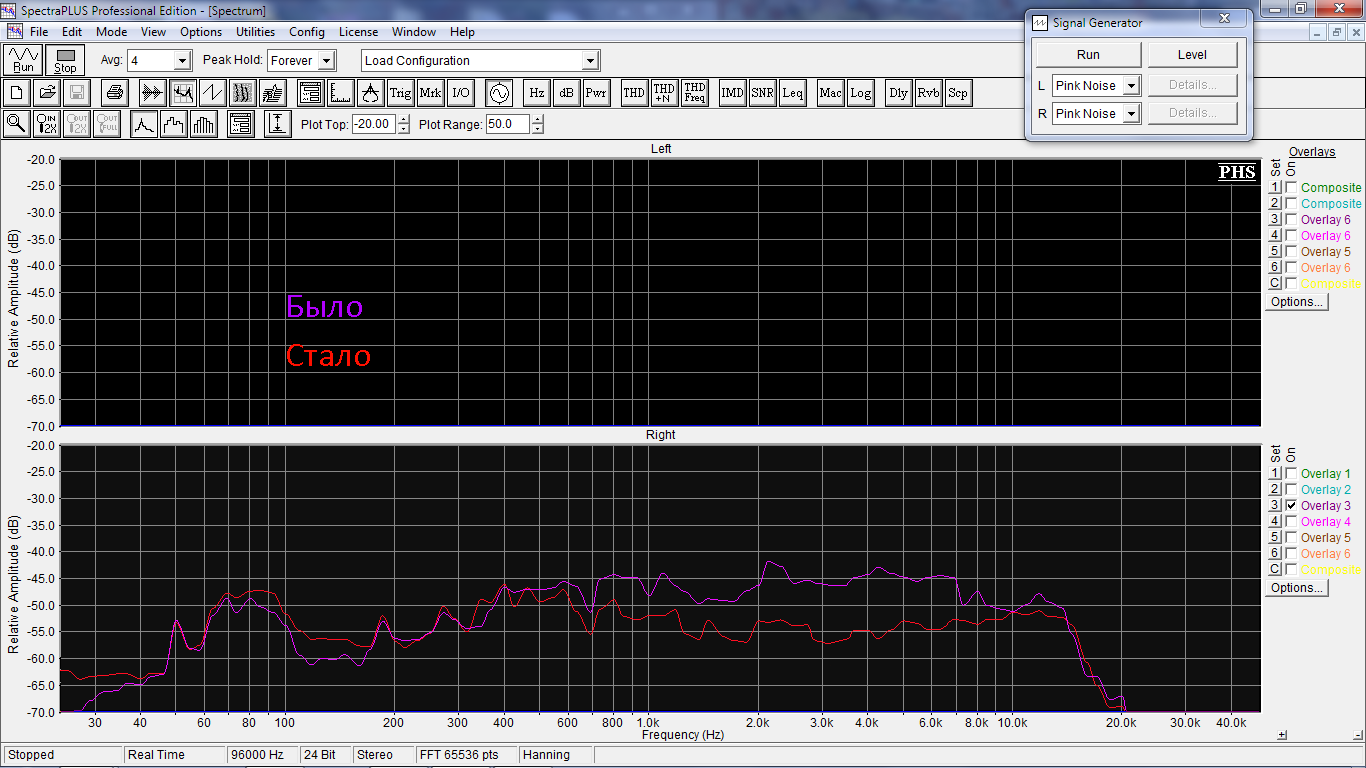Viewport: 1366px width, 768px height.
Task: Select the Phase view sawtooth icon
Action: [x=212, y=93]
